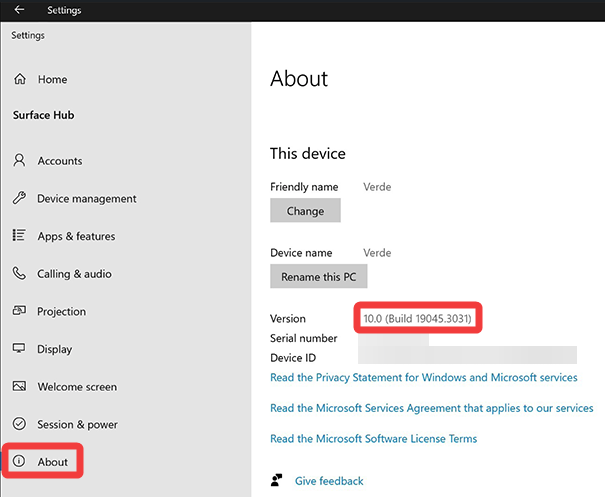Click the Version label

coord(288,319)
